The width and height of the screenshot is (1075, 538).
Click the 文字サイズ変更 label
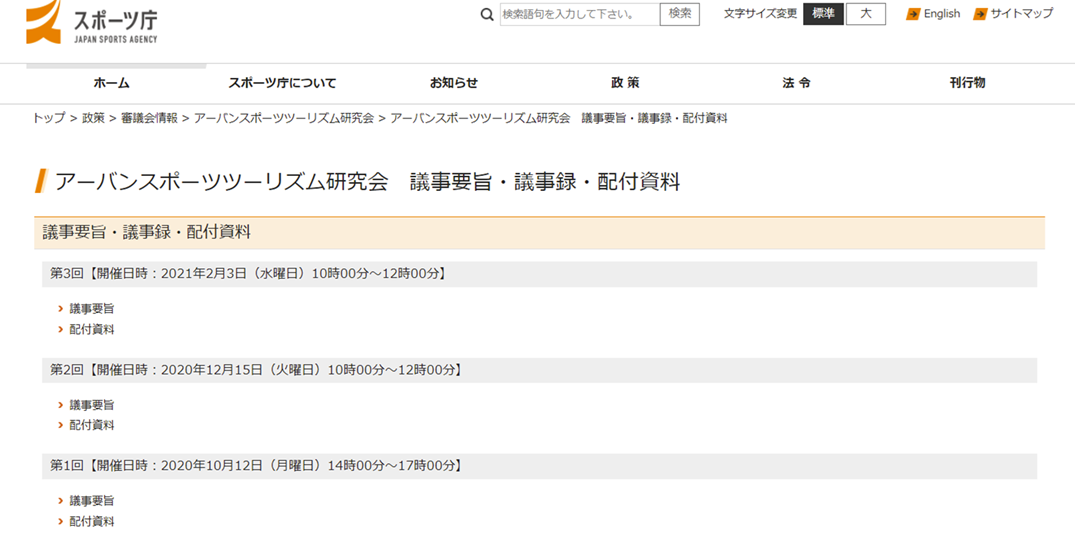(760, 14)
